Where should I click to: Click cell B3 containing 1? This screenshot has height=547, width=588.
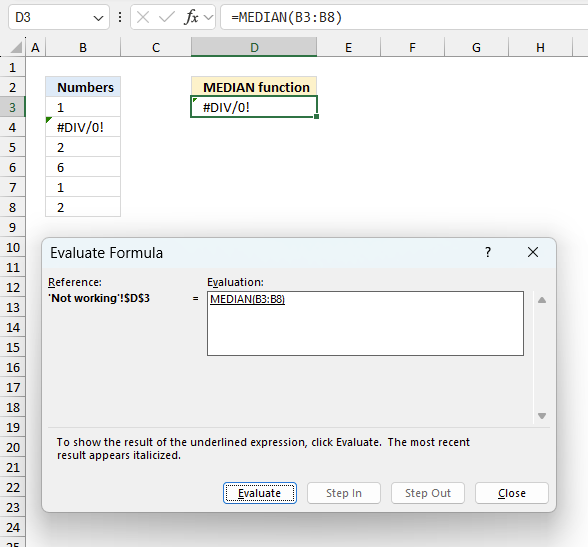[x=83, y=107]
